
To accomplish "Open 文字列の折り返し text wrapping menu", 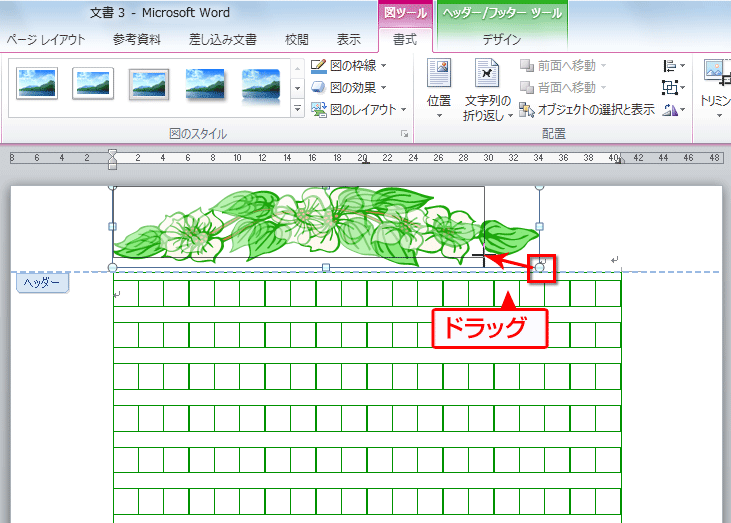I will point(487,89).
